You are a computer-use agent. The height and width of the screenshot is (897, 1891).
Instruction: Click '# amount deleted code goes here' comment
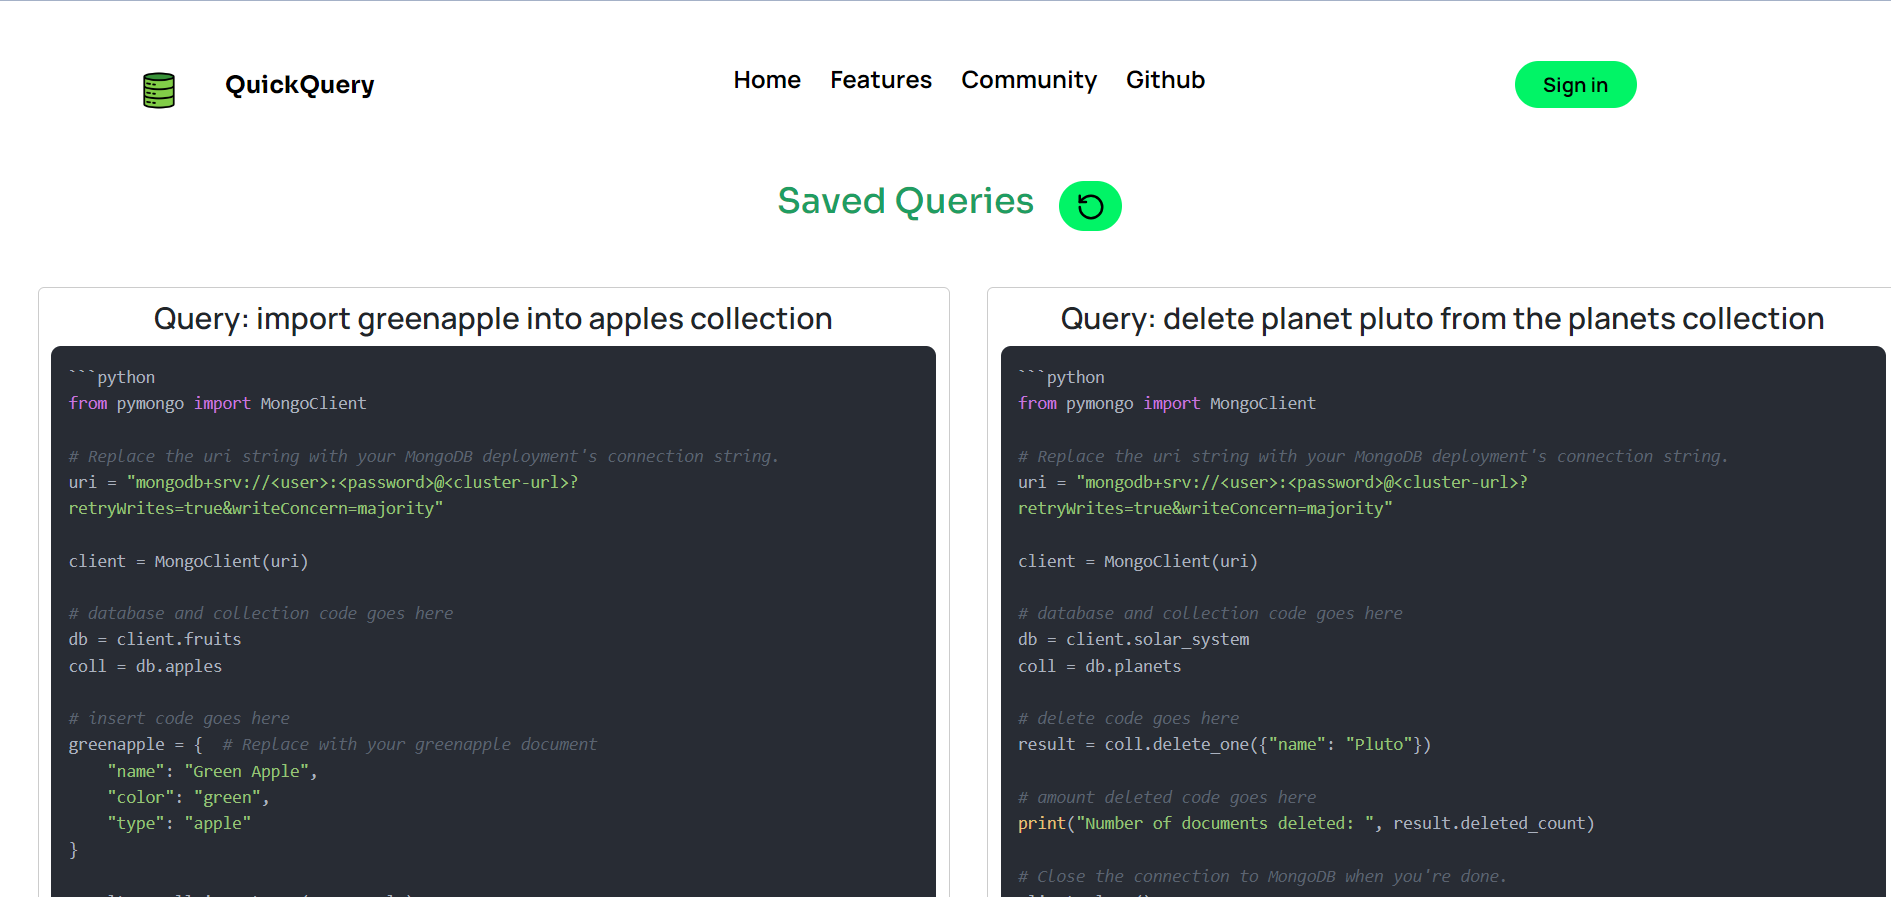pos(1167,797)
